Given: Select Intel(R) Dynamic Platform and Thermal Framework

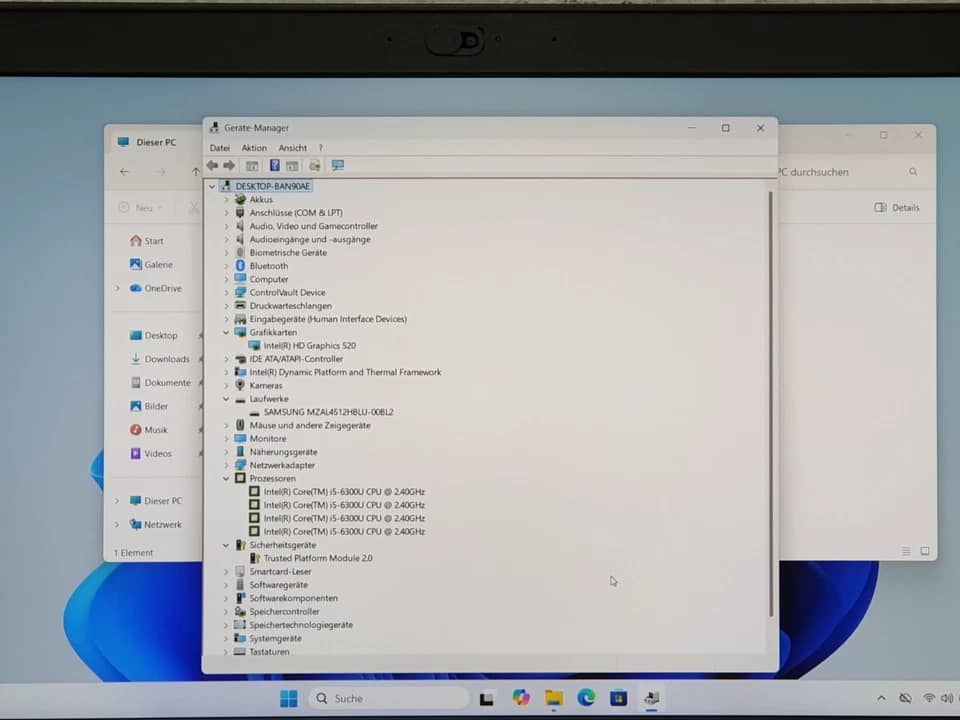Looking at the screenshot, I should tap(345, 372).
